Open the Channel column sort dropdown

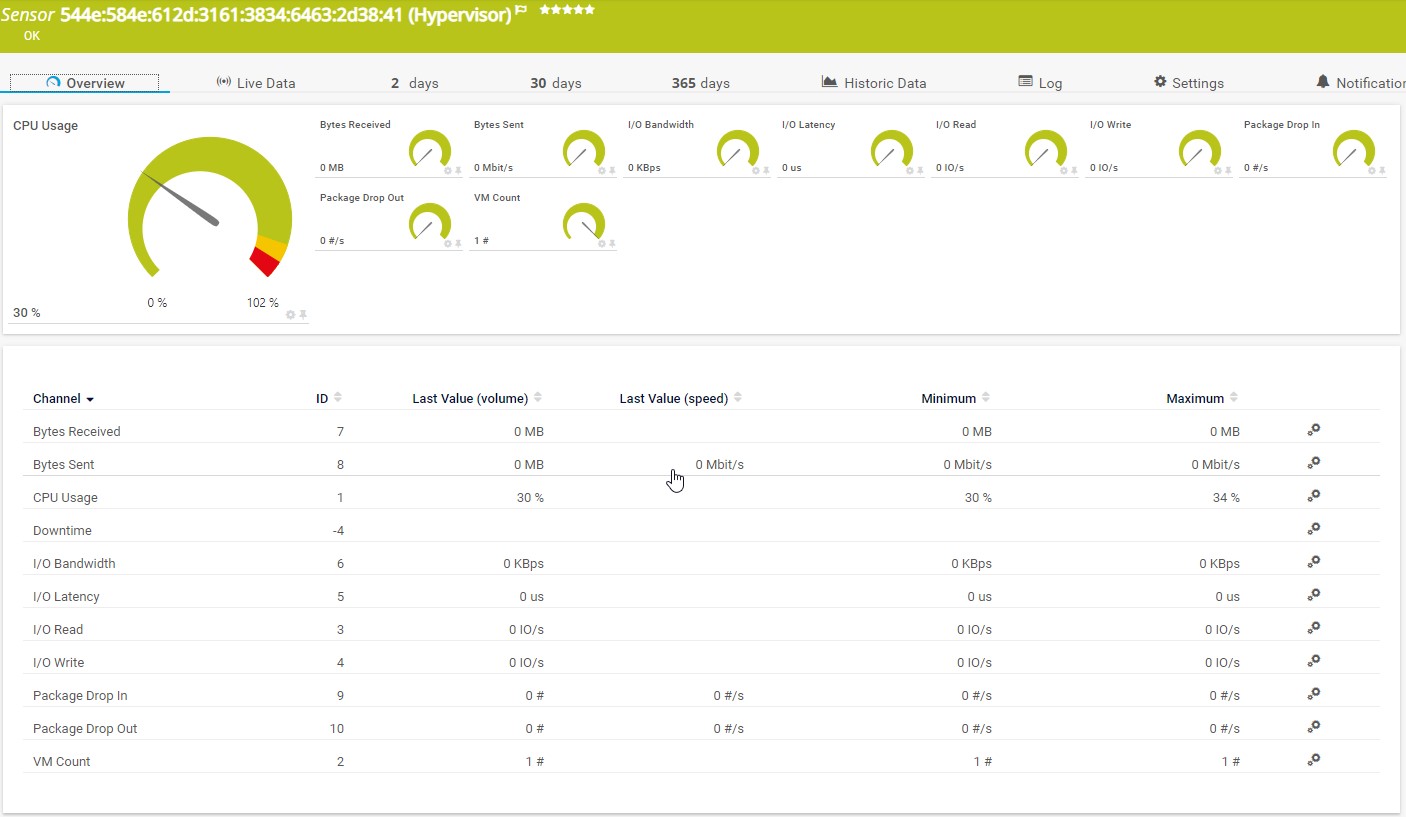[89, 399]
